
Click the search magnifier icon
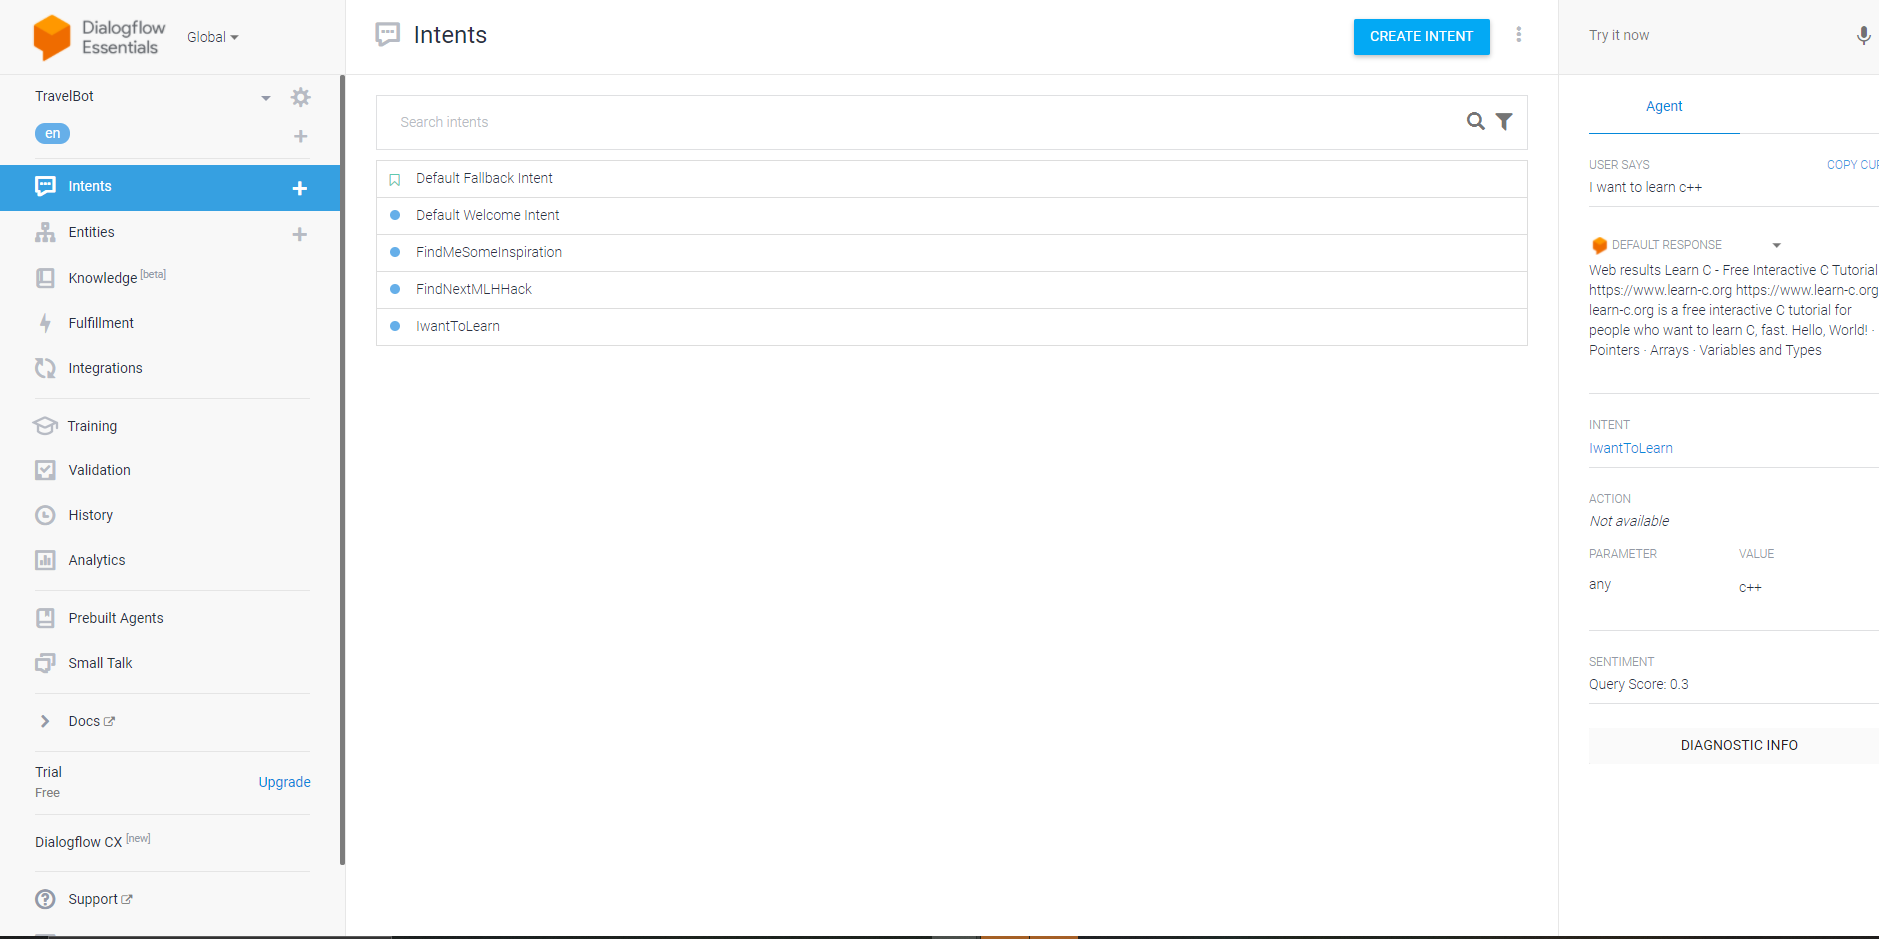point(1475,121)
